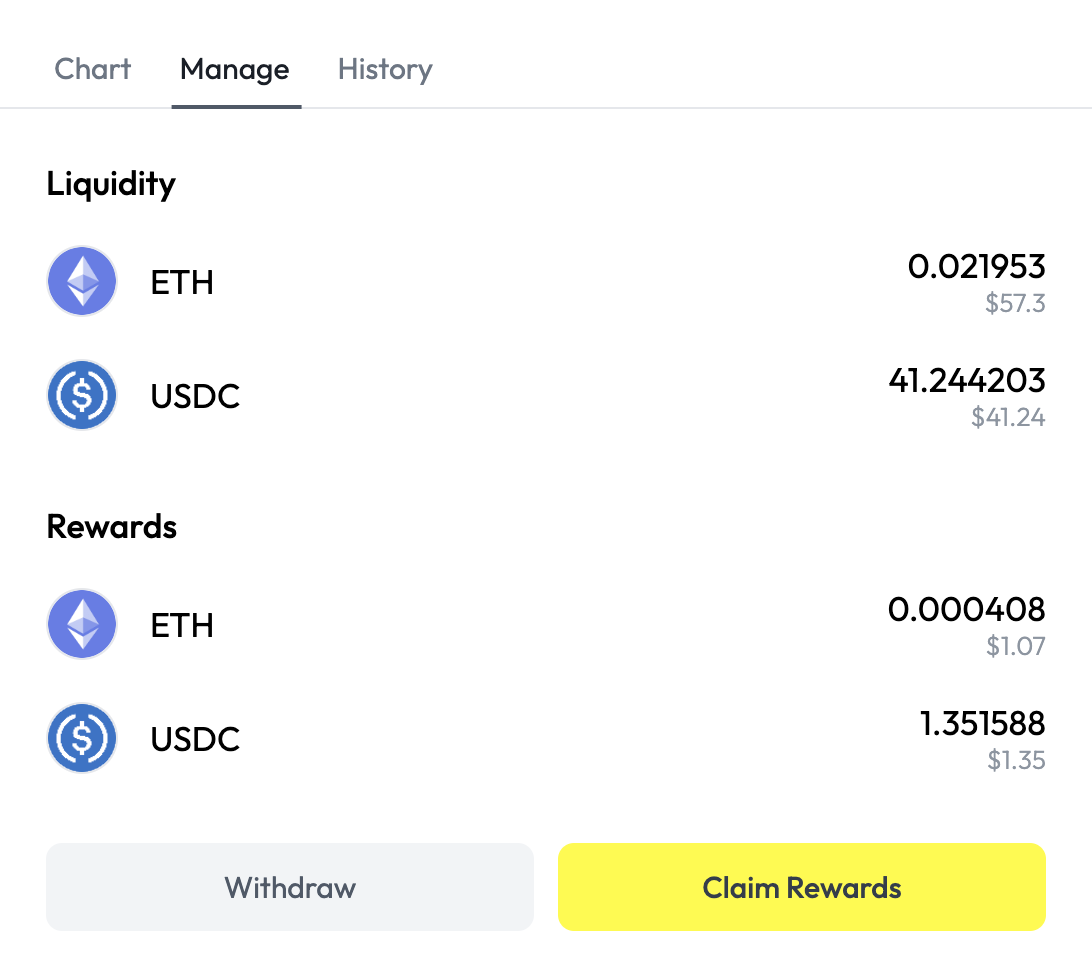This screenshot has width=1092, height=974.
Task: Open the History tab
Action: [385, 69]
